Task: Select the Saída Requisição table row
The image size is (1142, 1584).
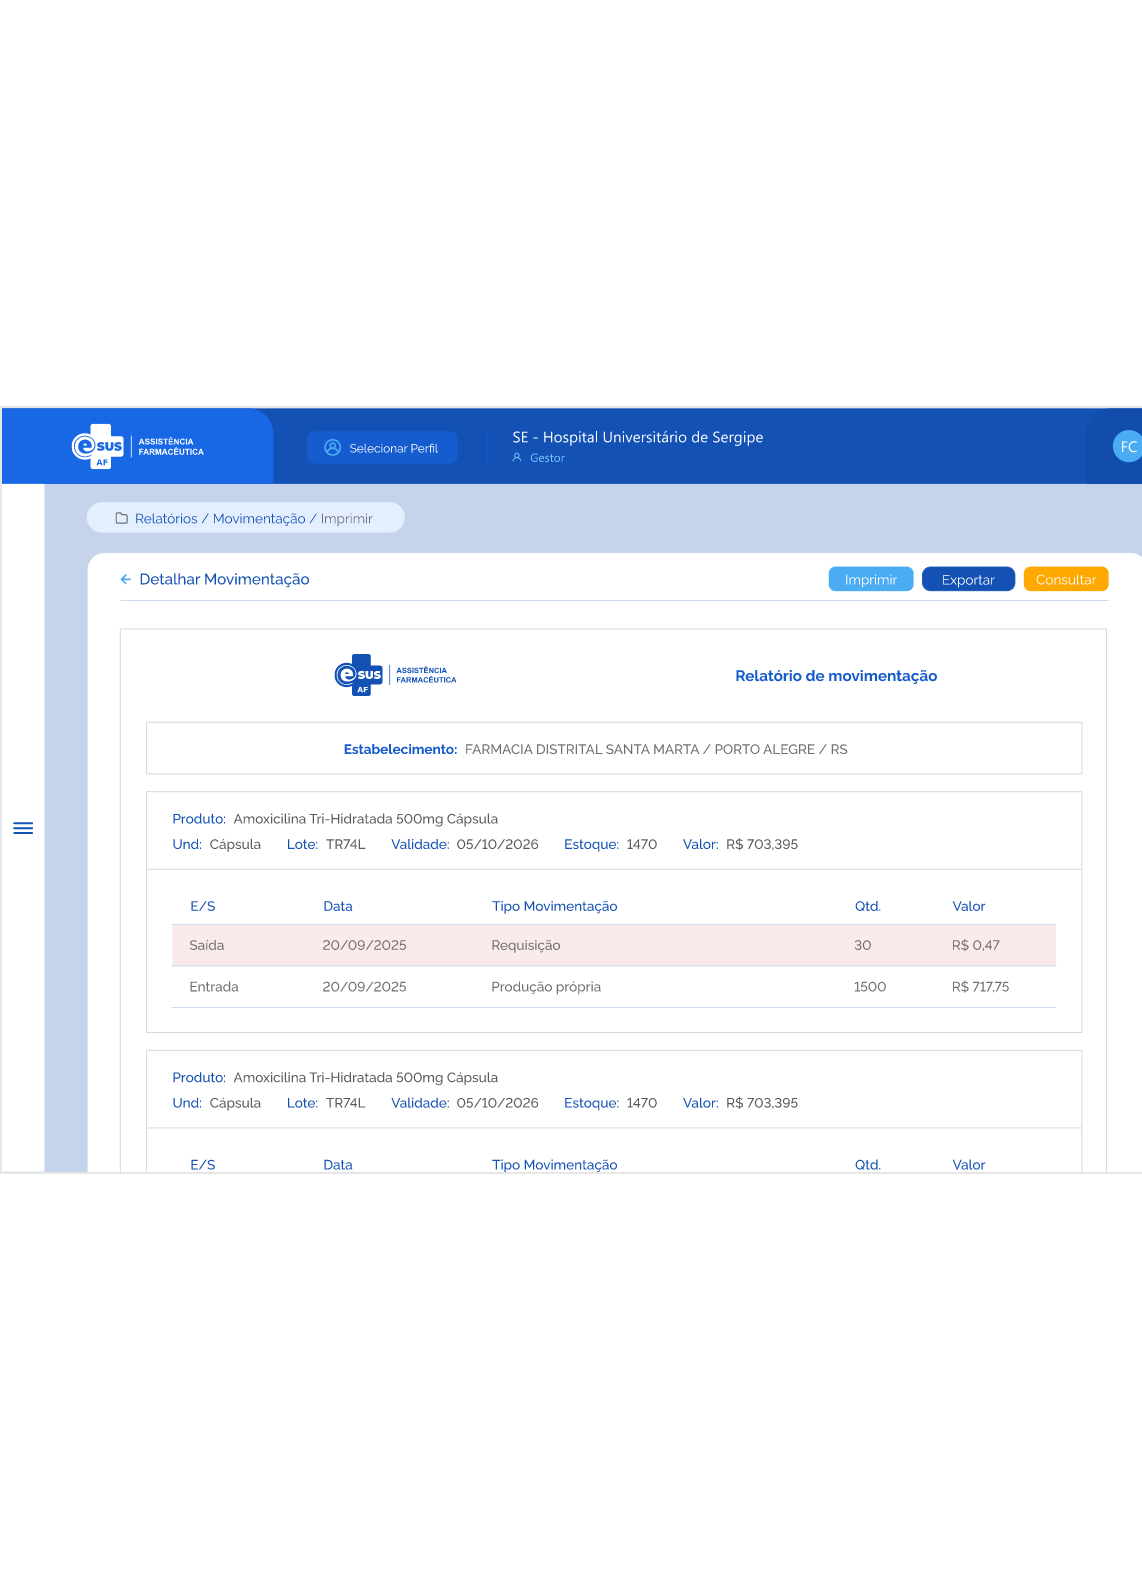Action: pos(613,945)
